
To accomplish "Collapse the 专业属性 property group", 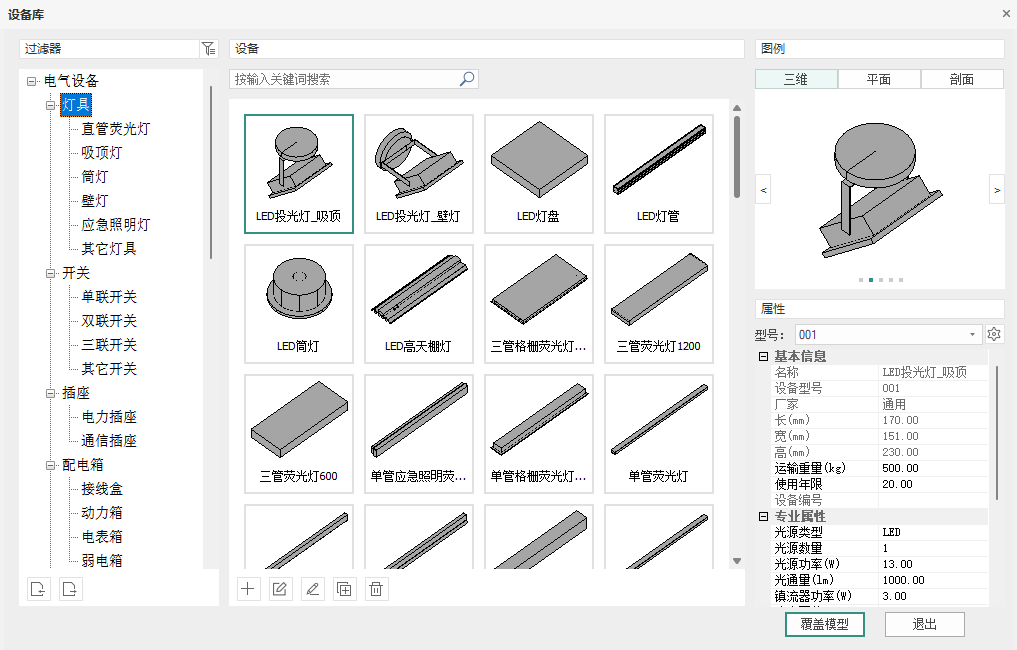I will 763,516.
